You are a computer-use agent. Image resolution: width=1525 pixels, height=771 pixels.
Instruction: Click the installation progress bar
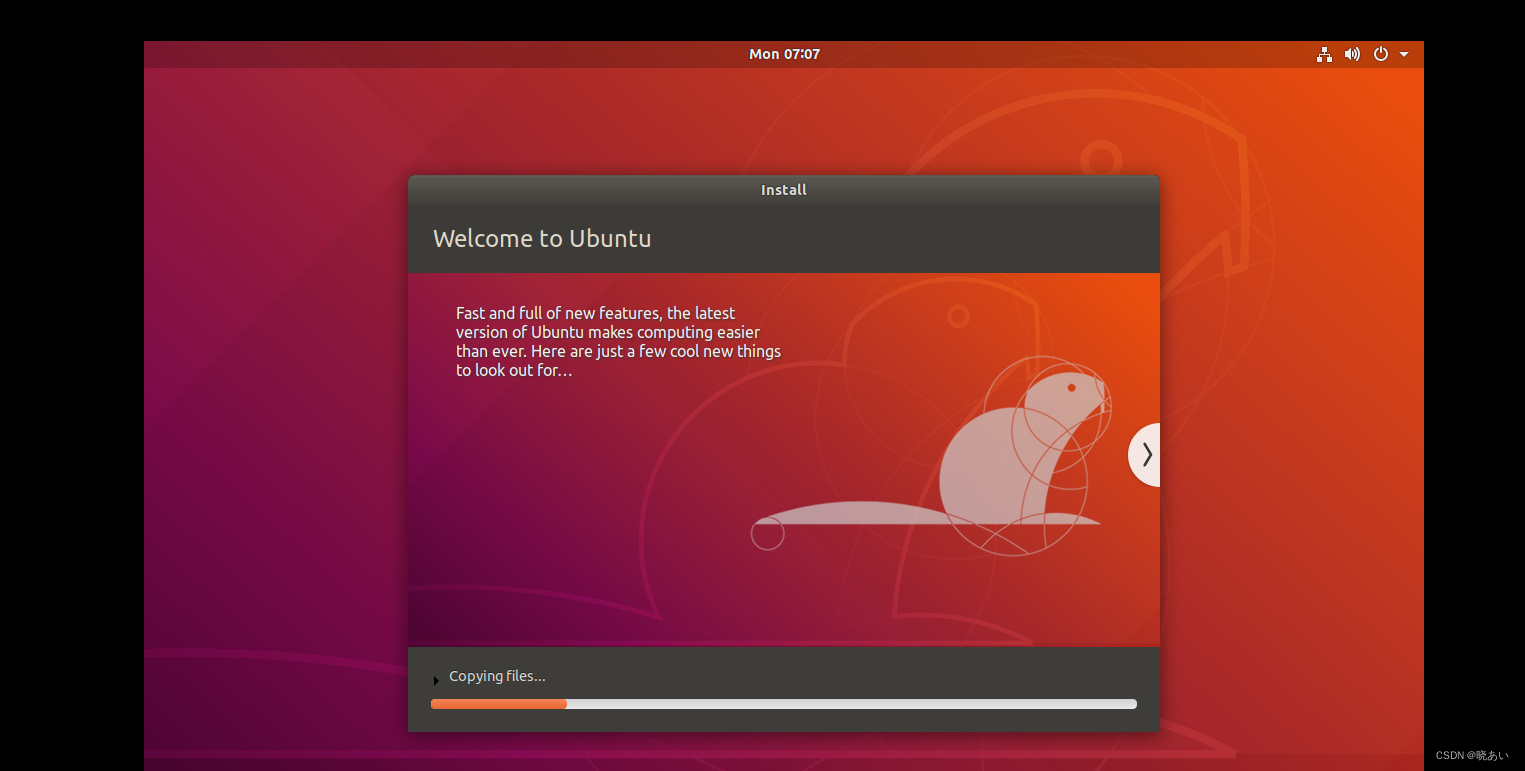784,703
